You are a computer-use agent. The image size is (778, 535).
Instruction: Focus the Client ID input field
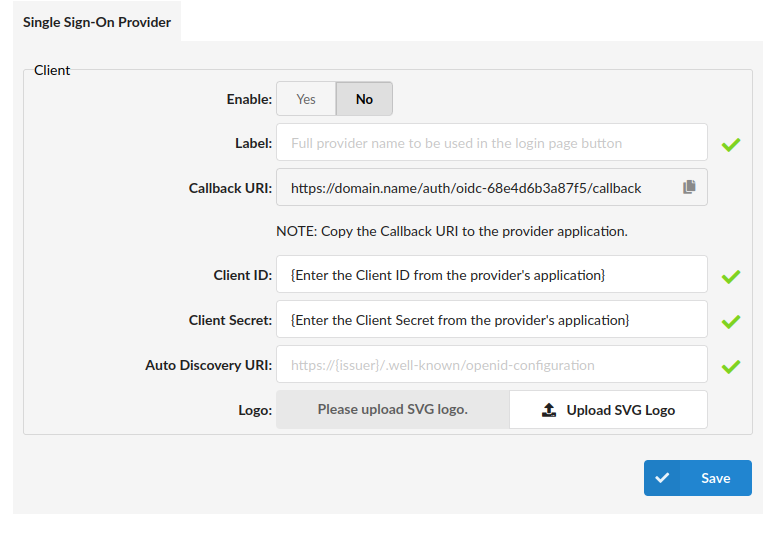(x=491, y=275)
